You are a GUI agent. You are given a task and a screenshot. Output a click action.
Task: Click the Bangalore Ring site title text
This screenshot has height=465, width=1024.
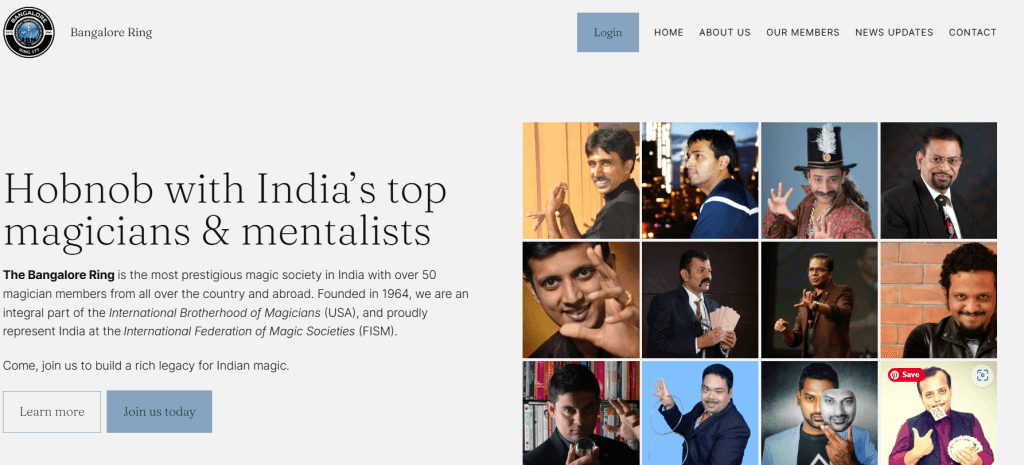point(111,33)
